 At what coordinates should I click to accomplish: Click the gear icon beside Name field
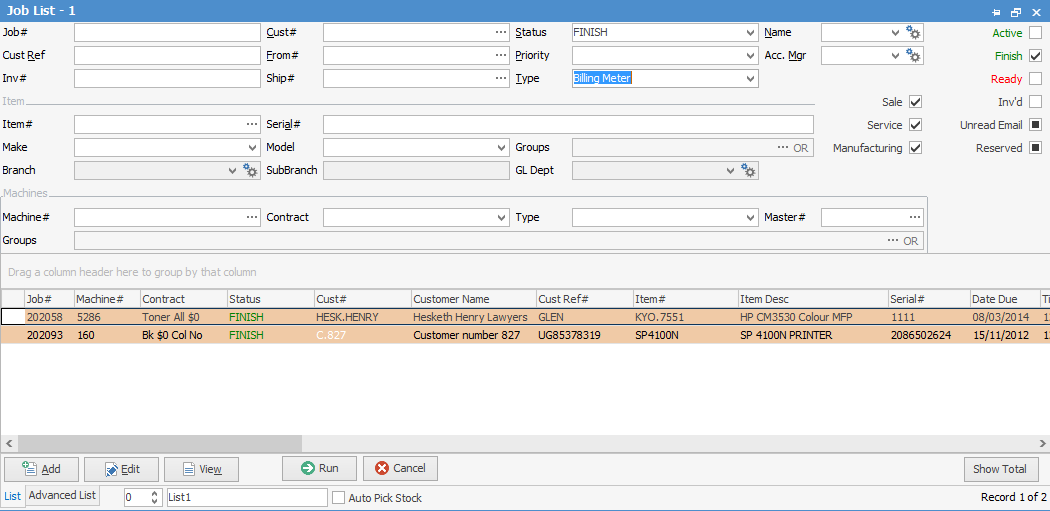913,33
